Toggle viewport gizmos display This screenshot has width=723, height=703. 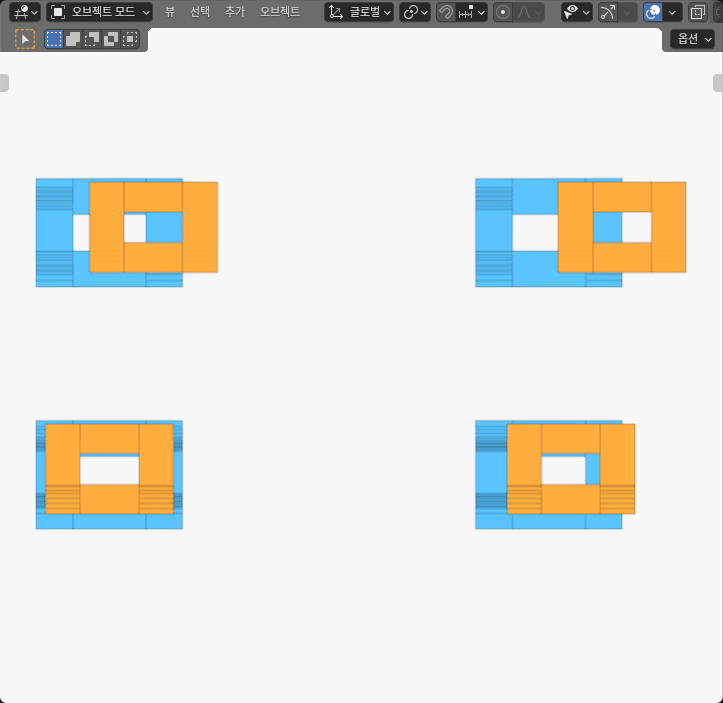tap(608, 12)
